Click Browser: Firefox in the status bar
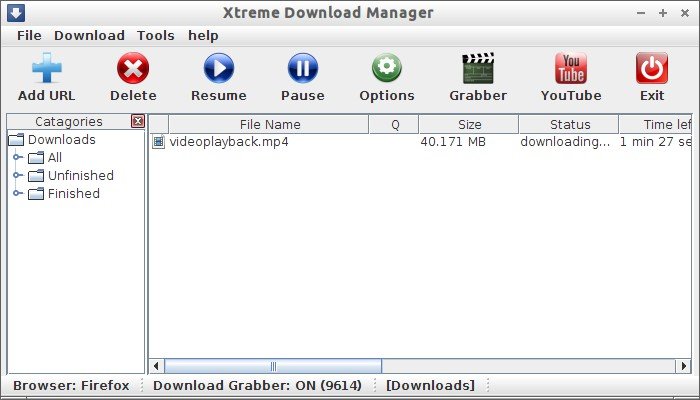 71,385
